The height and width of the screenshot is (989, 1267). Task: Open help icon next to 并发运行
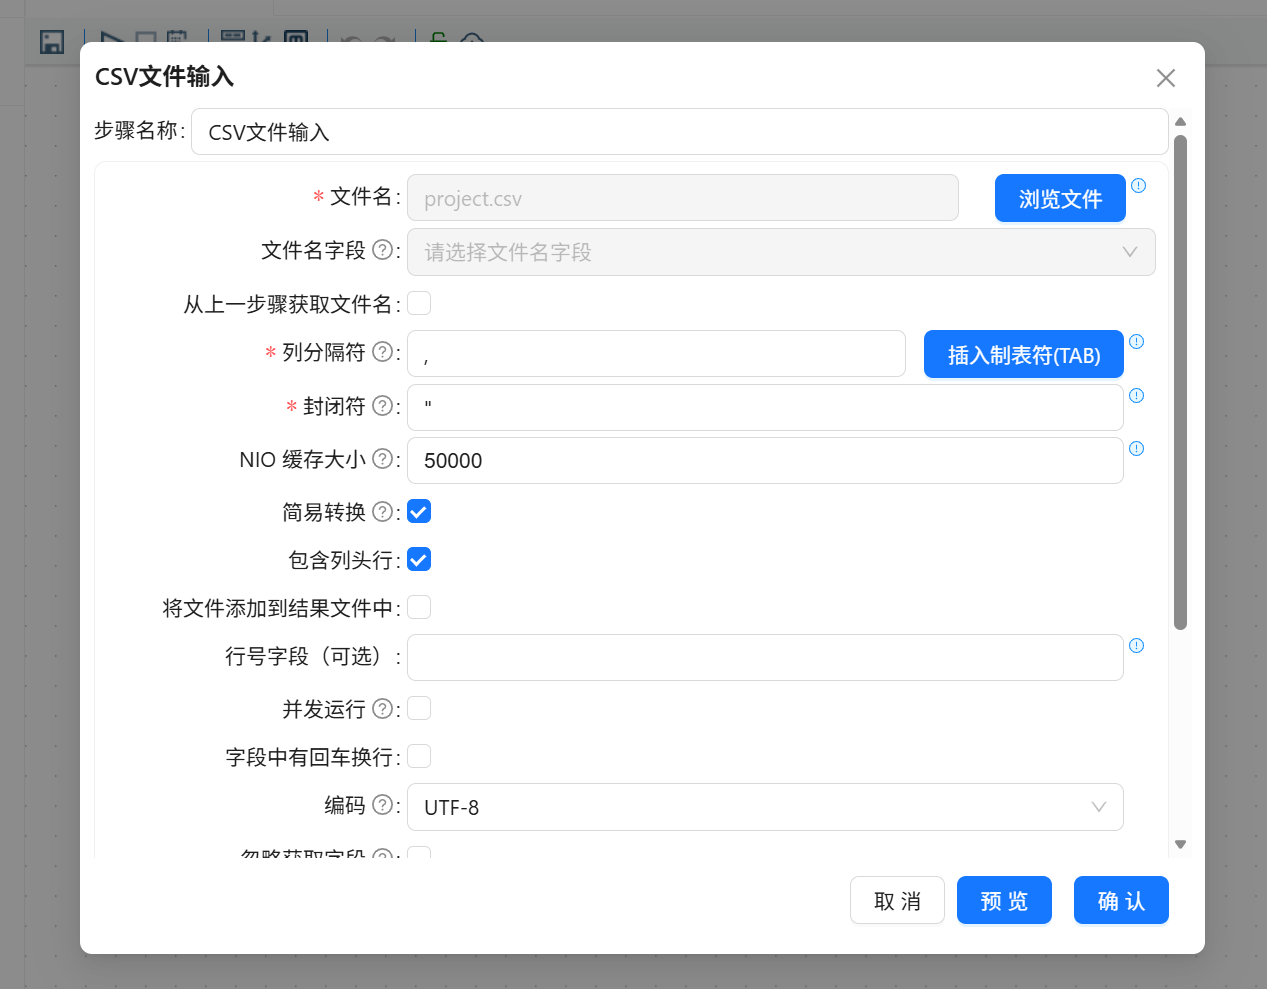click(x=382, y=708)
